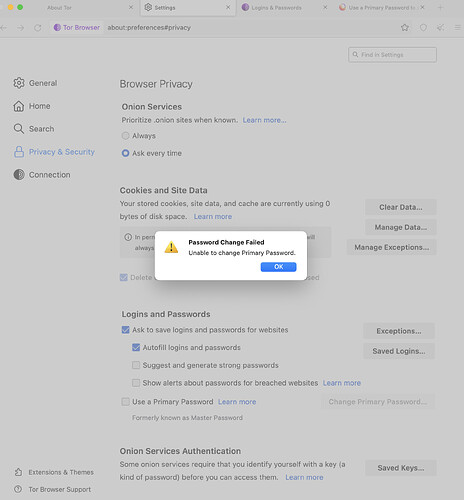Image resolution: width=464 pixels, height=500 pixels.
Task: Open the Connection settings category
Action: (x=42, y=175)
